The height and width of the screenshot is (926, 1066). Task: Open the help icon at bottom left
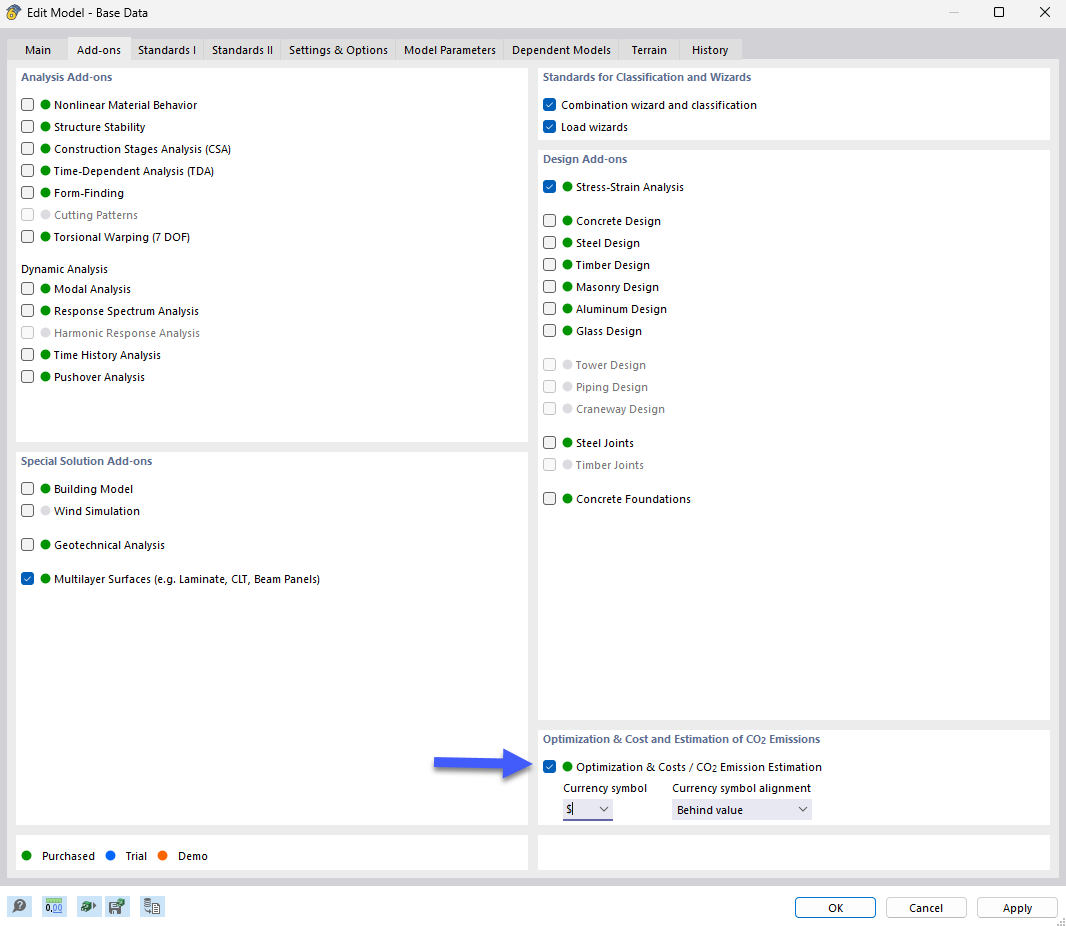click(x=19, y=906)
